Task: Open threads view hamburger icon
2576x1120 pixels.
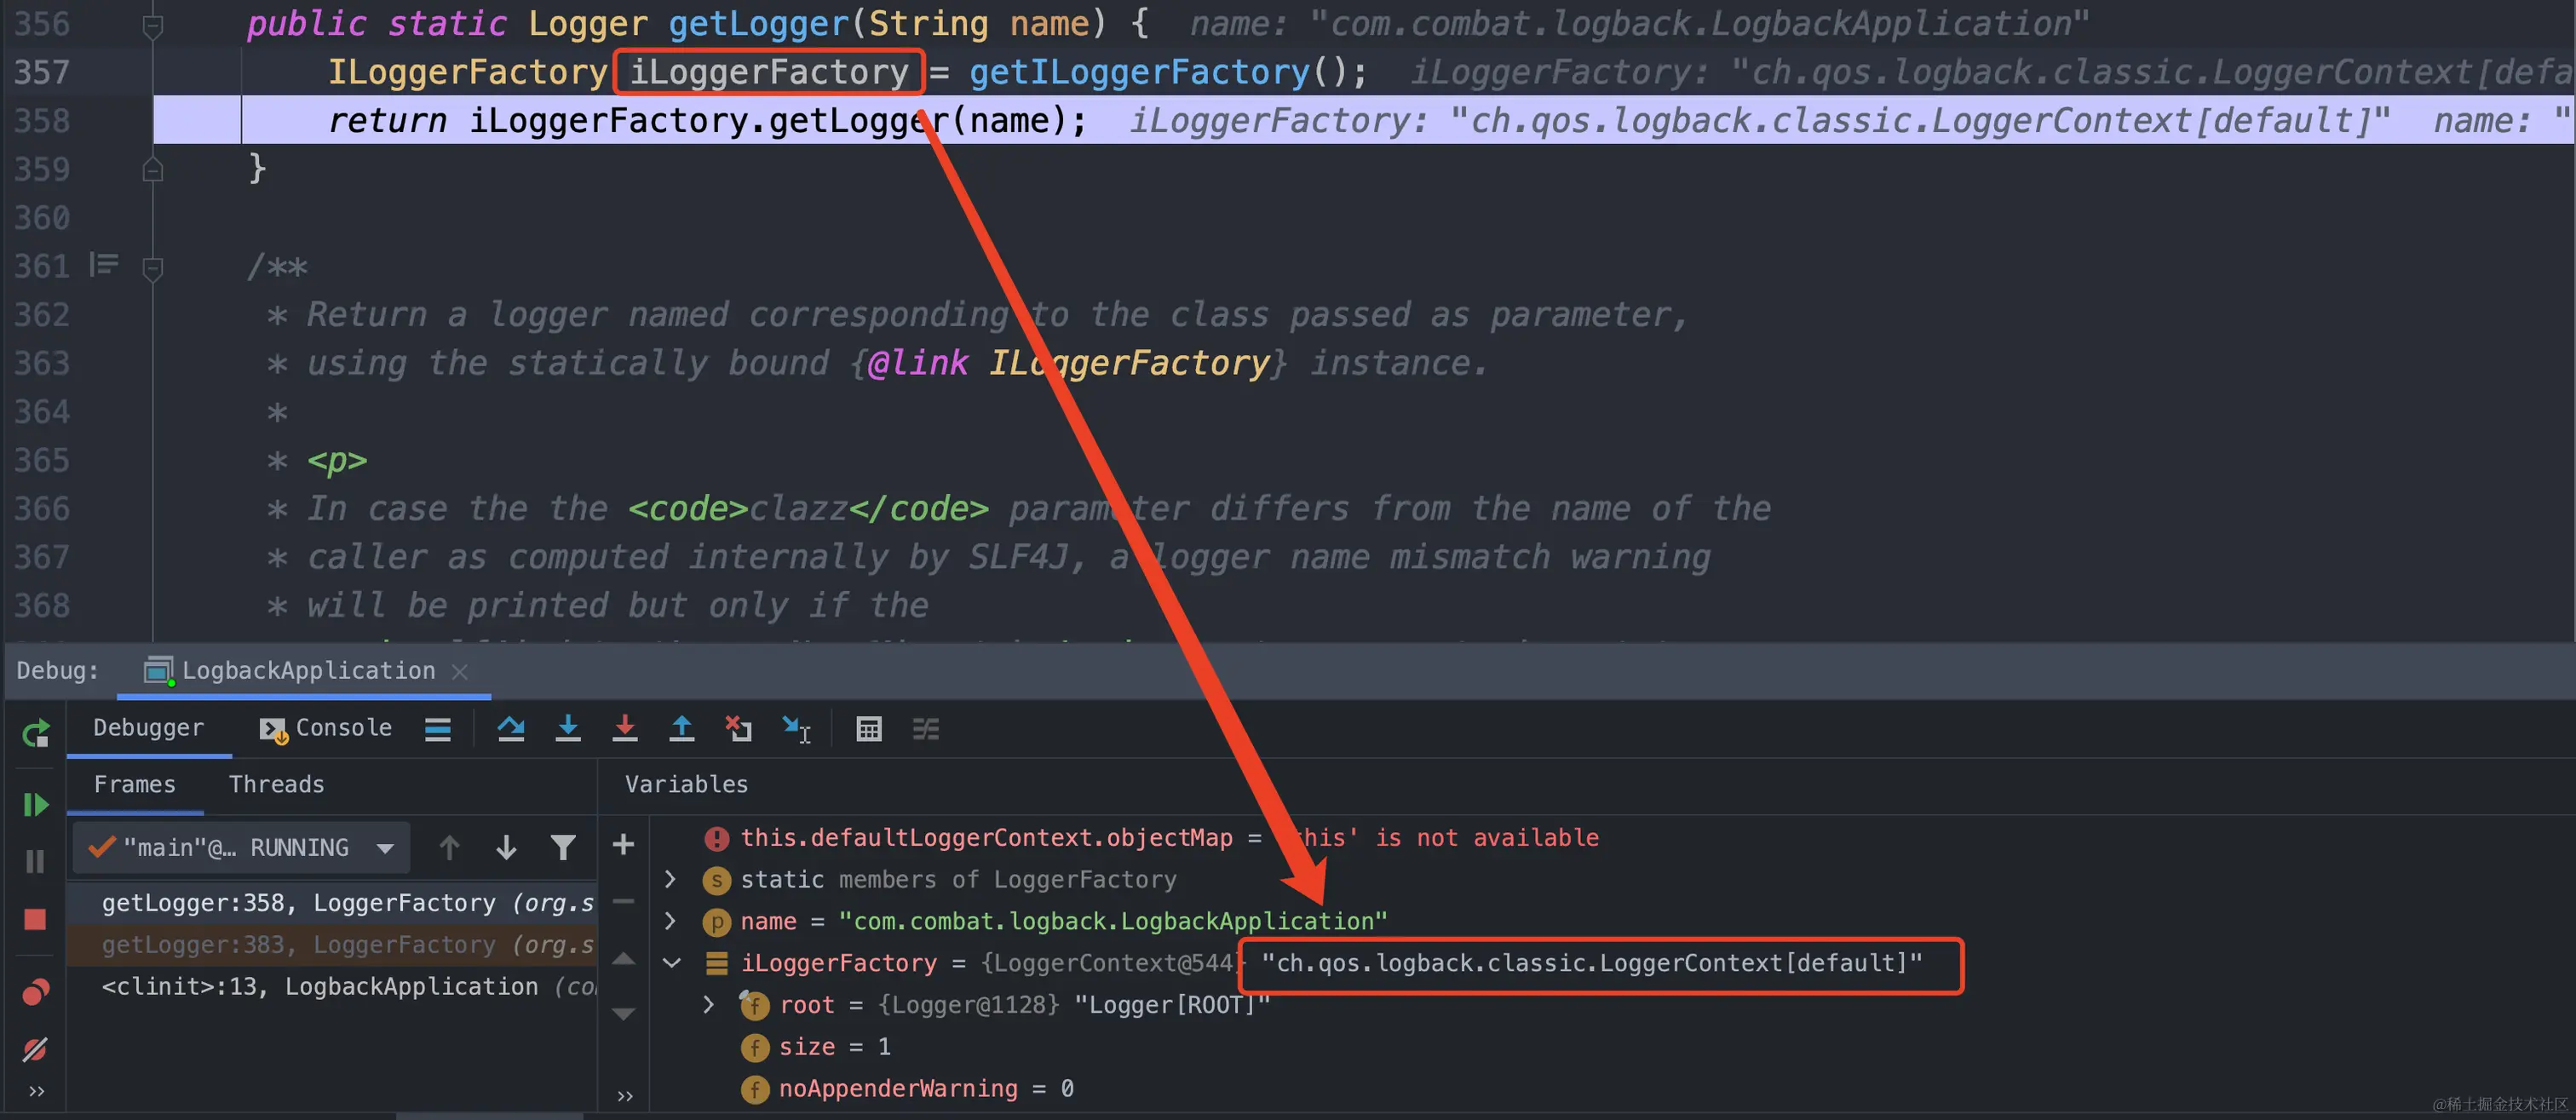Action: (438, 729)
